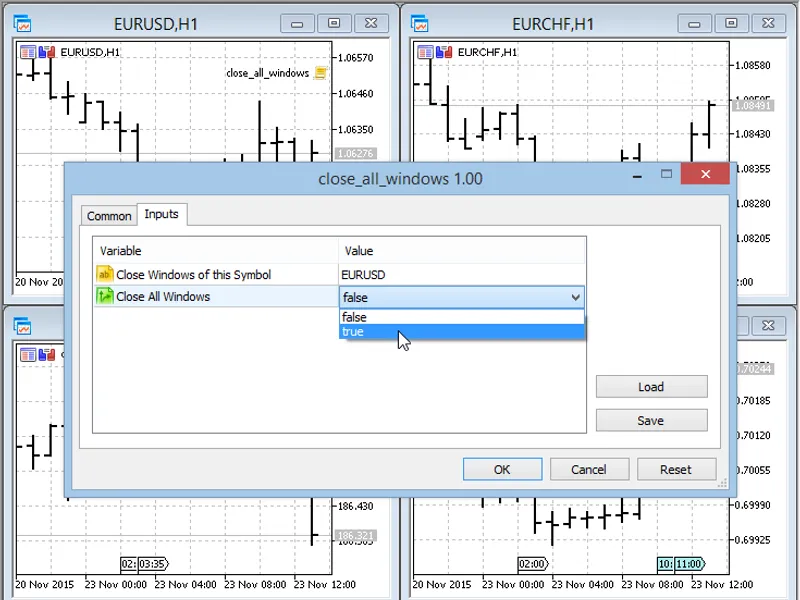The width and height of the screenshot is (800, 600).
Task: Click the close_all_windows 1.00 dialog title
Action: (x=401, y=179)
